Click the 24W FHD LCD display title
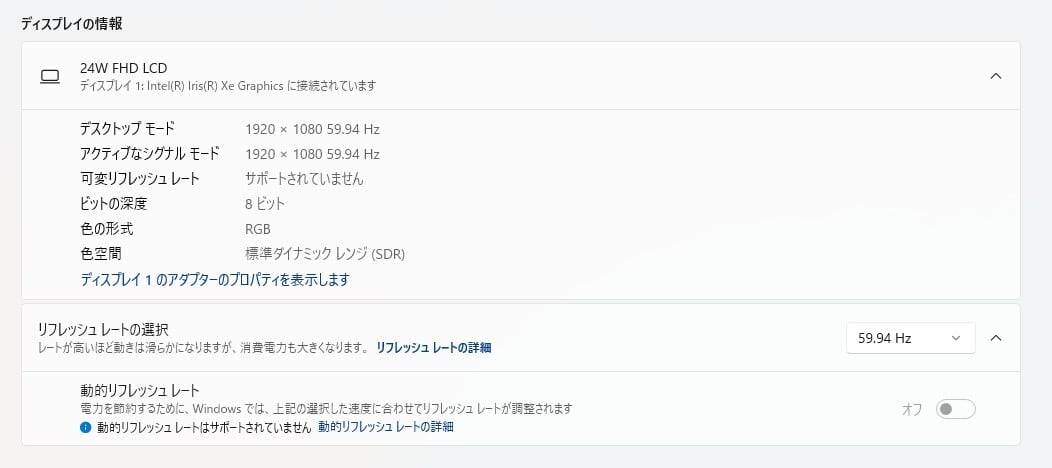The height and width of the screenshot is (468, 1052). click(x=123, y=68)
